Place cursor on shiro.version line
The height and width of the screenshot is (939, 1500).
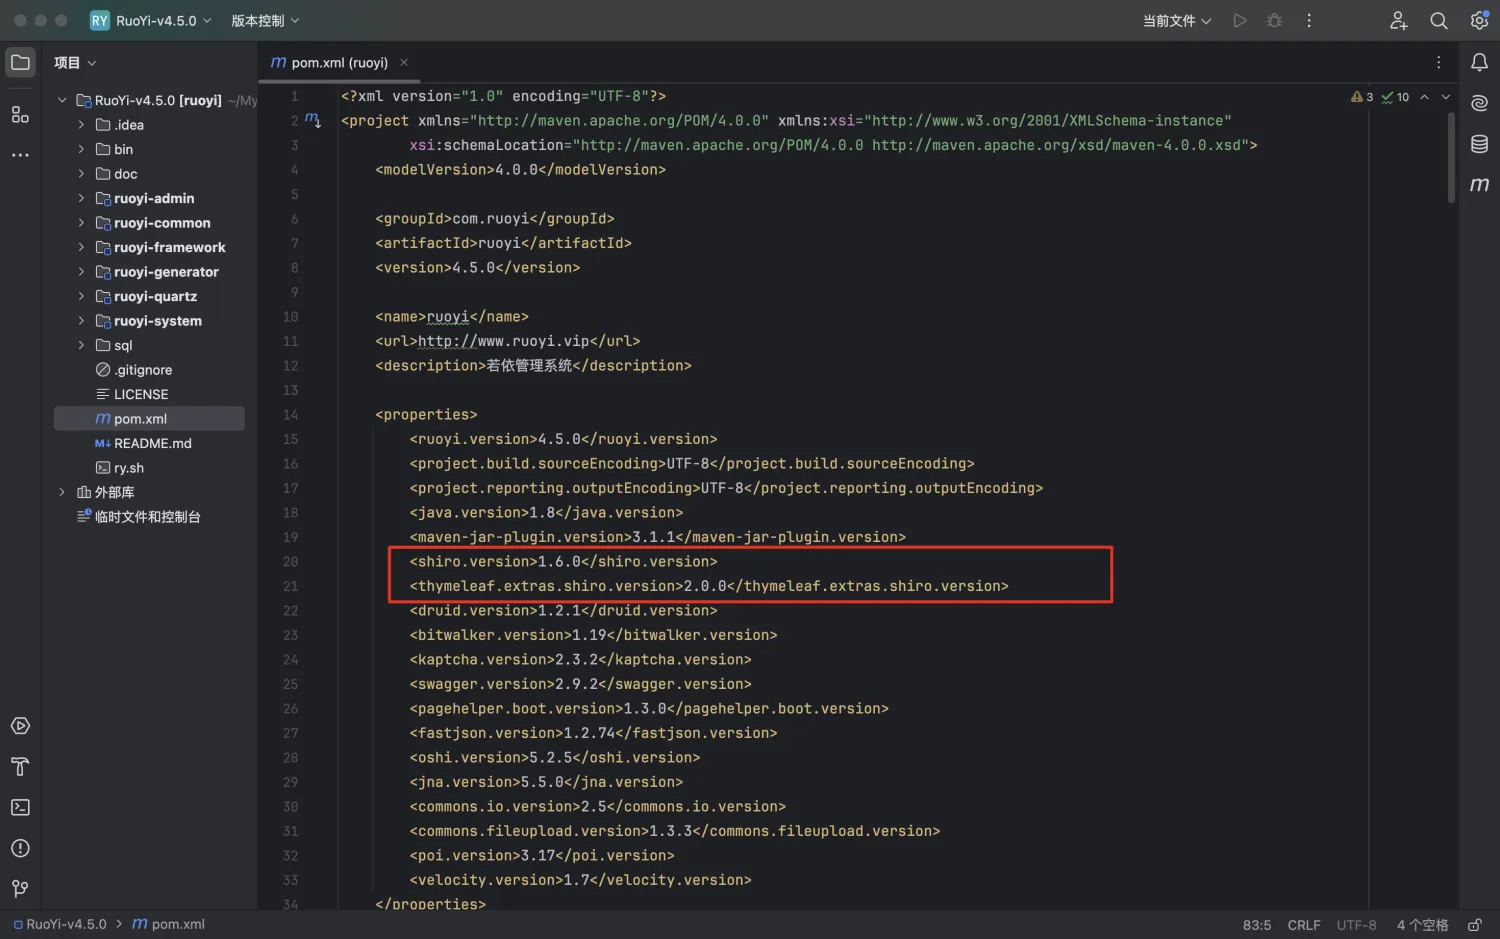pyautogui.click(x=563, y=562)
